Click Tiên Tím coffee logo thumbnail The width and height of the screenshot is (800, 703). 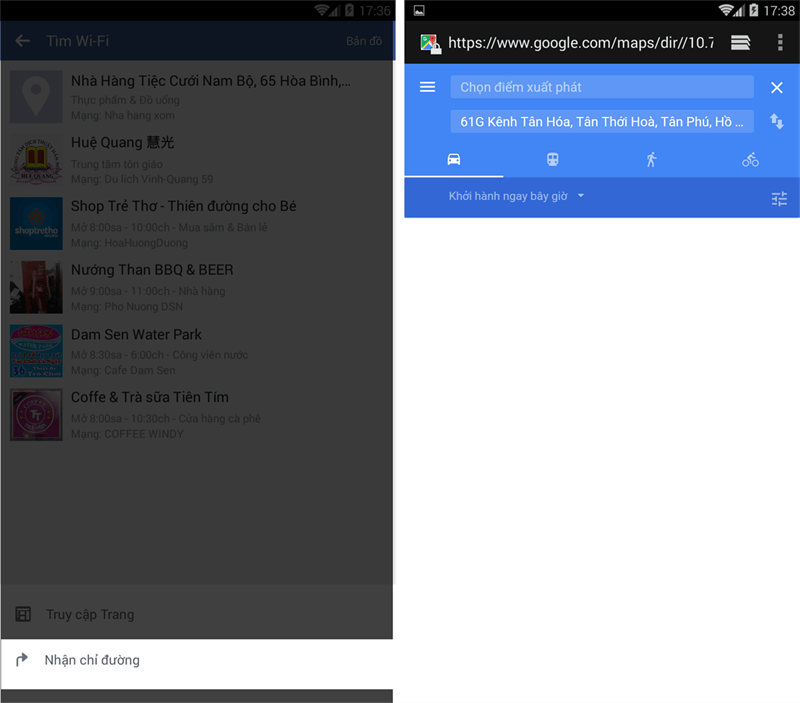pos(36,415)
